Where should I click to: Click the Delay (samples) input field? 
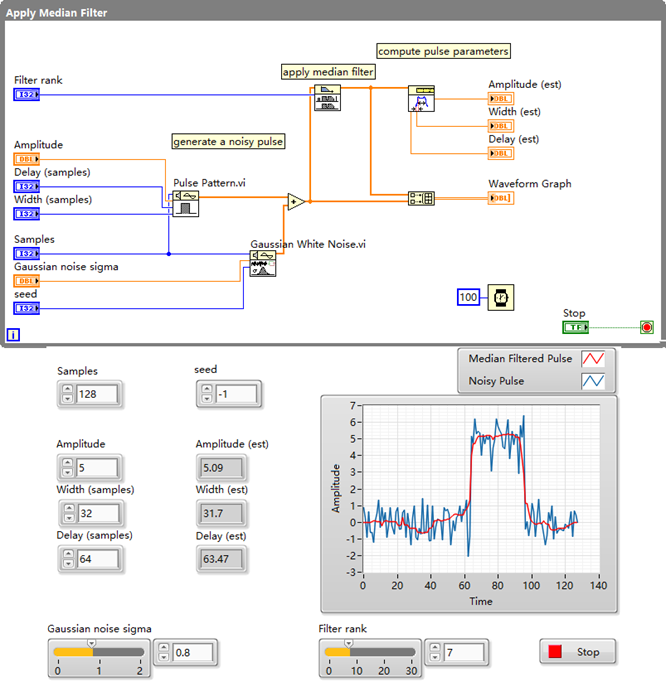[x=98, y=558]
